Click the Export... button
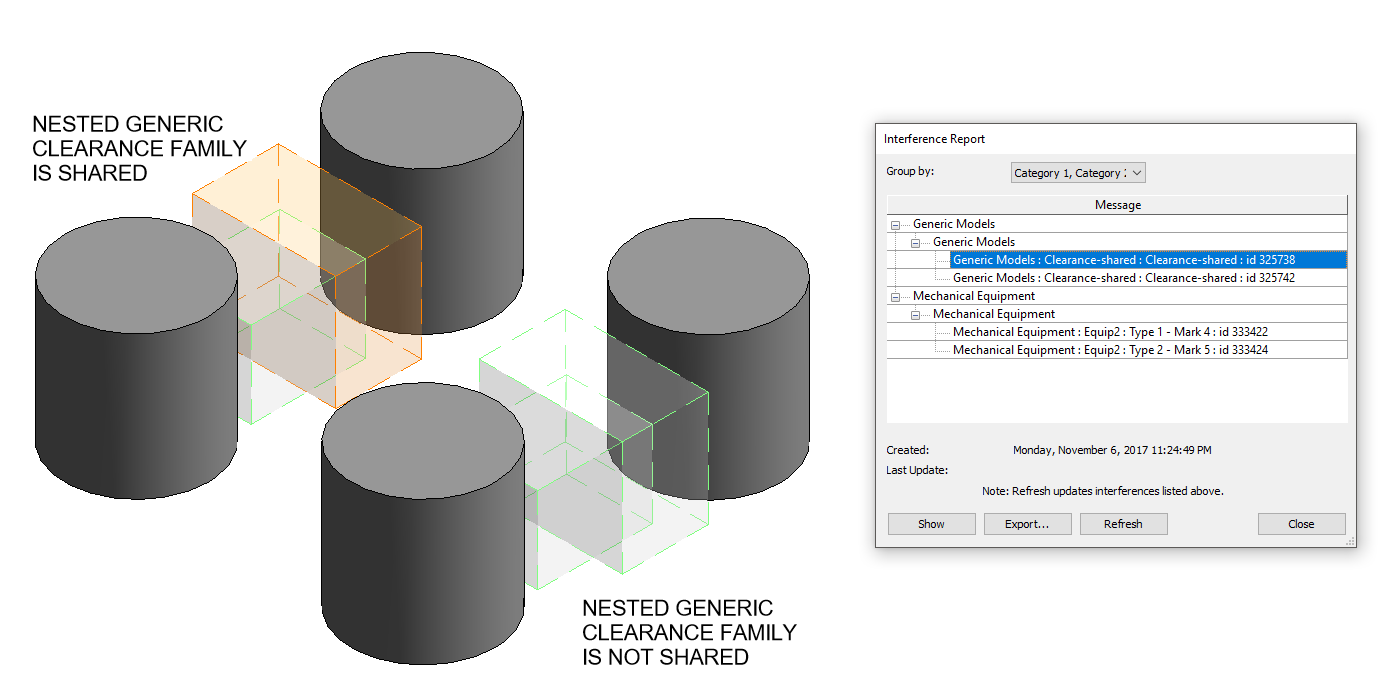The image size is (1383, 692). click(1027, 524)
